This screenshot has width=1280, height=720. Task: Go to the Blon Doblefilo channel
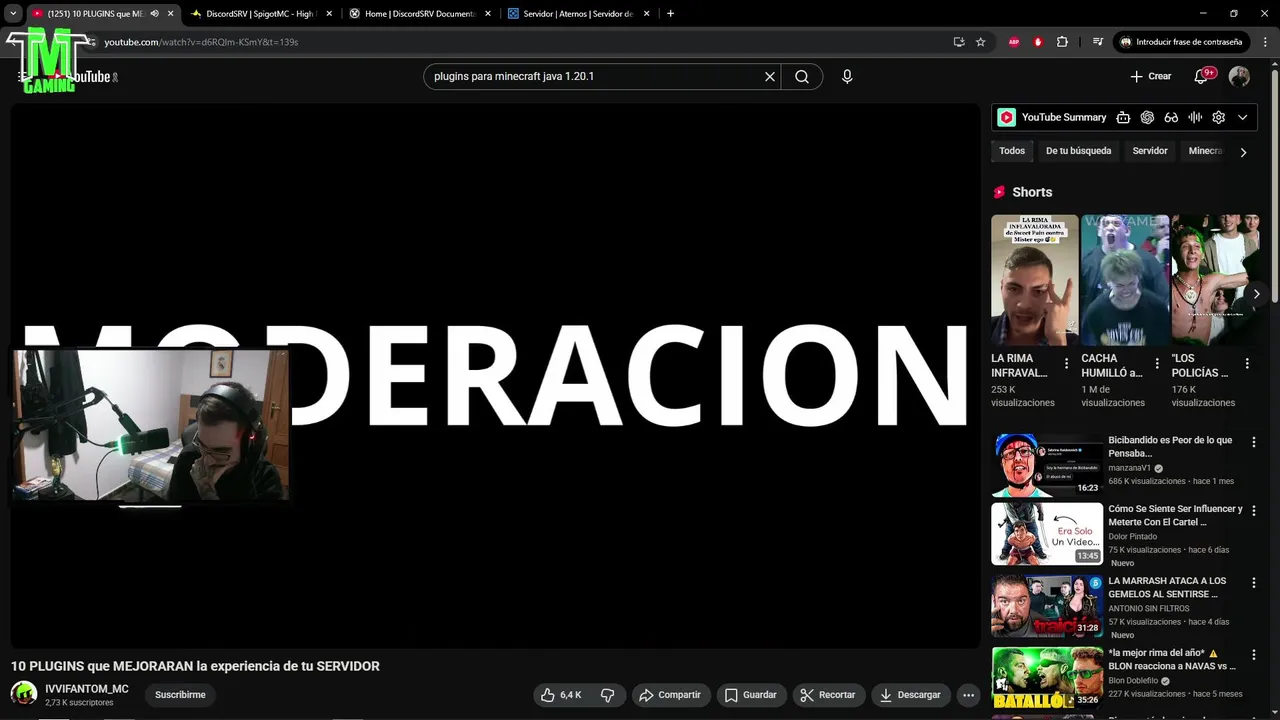(1133, 681)
